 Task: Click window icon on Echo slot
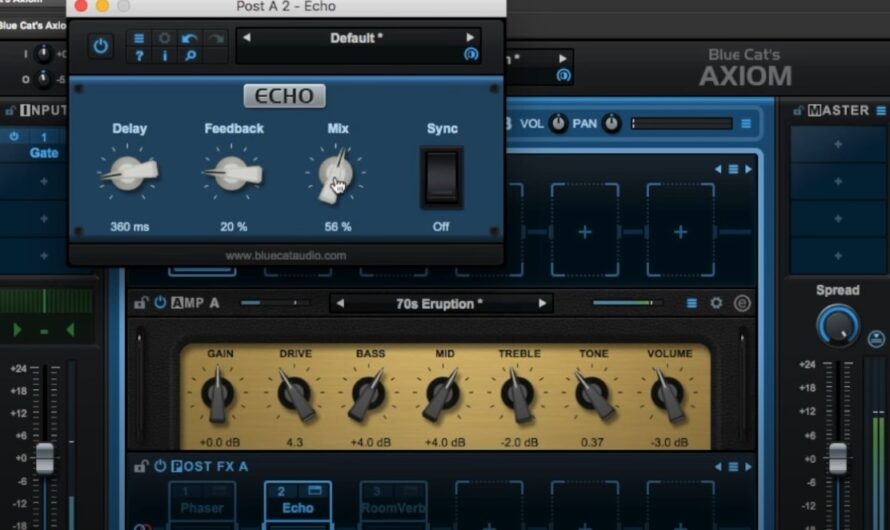click(315, 490)
